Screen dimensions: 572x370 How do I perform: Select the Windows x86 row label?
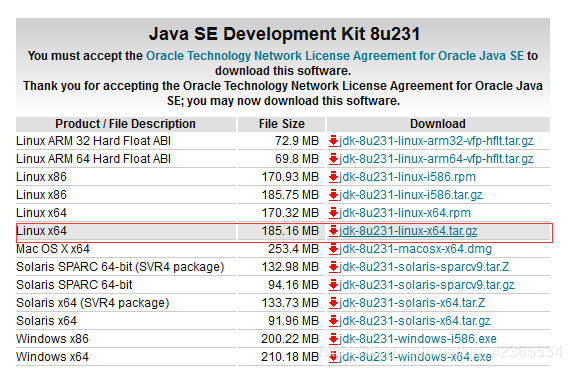[53, 339]
